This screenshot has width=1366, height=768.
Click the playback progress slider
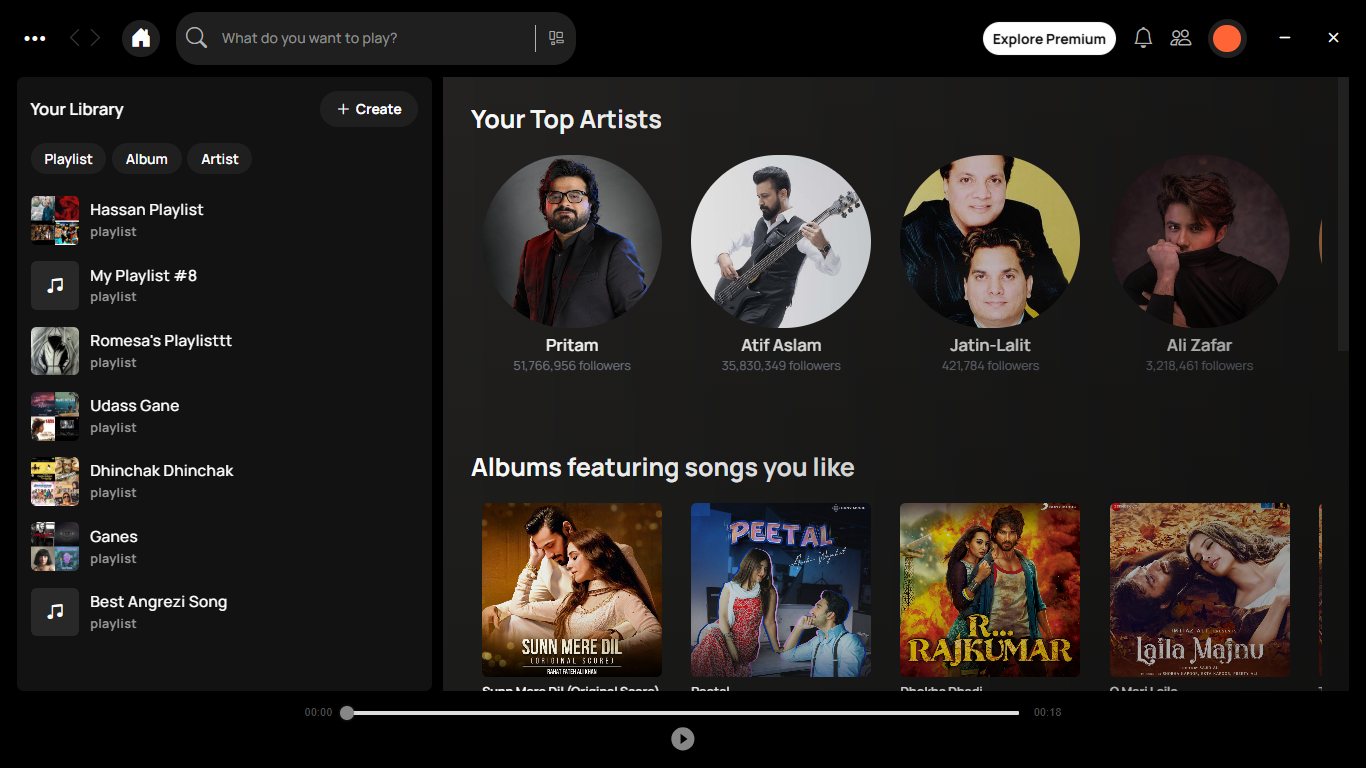tap(682, 713)
